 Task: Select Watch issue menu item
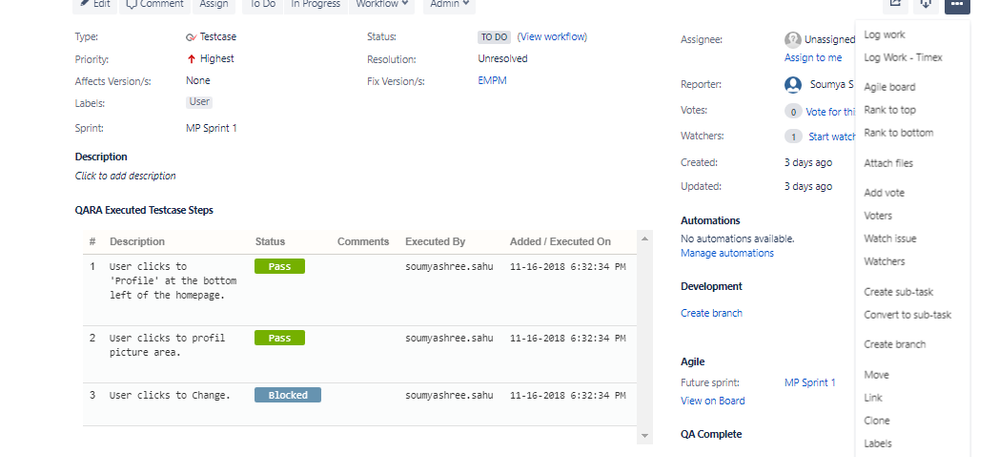tap(890, 239)
